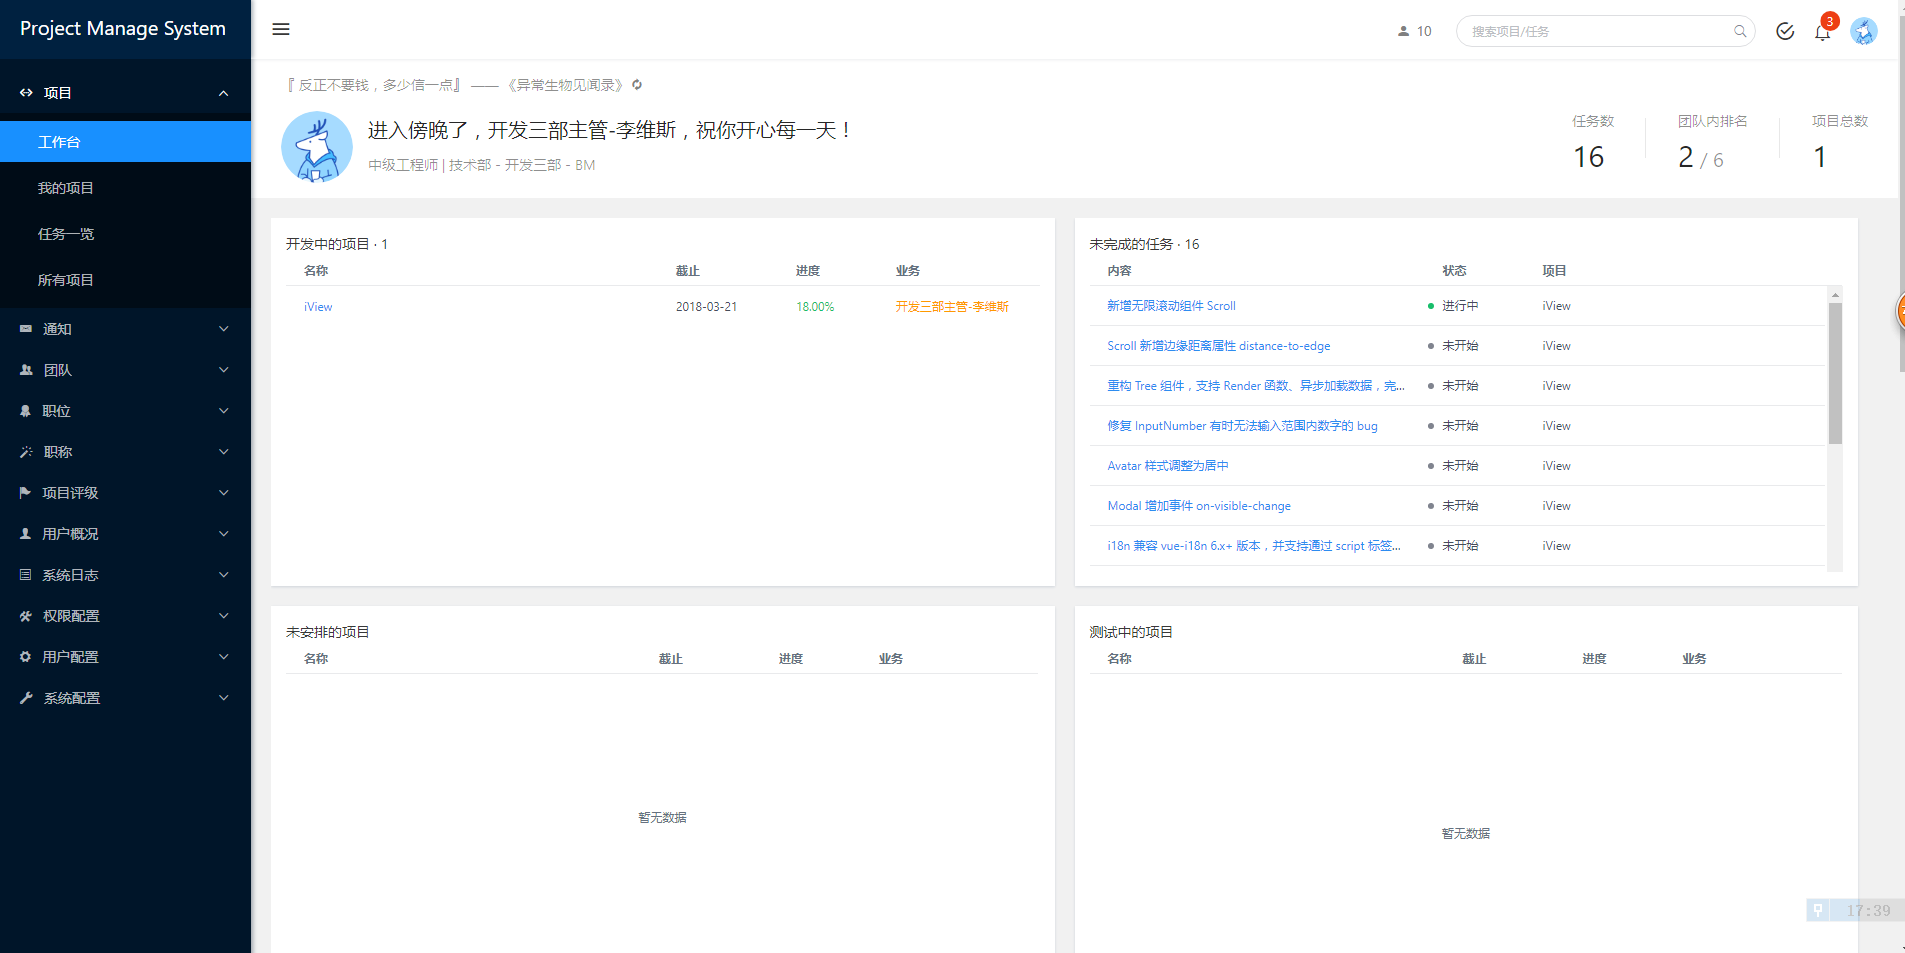Open the 系统日志 menu label
1905x953 pixels.
(x=70, y=575)
